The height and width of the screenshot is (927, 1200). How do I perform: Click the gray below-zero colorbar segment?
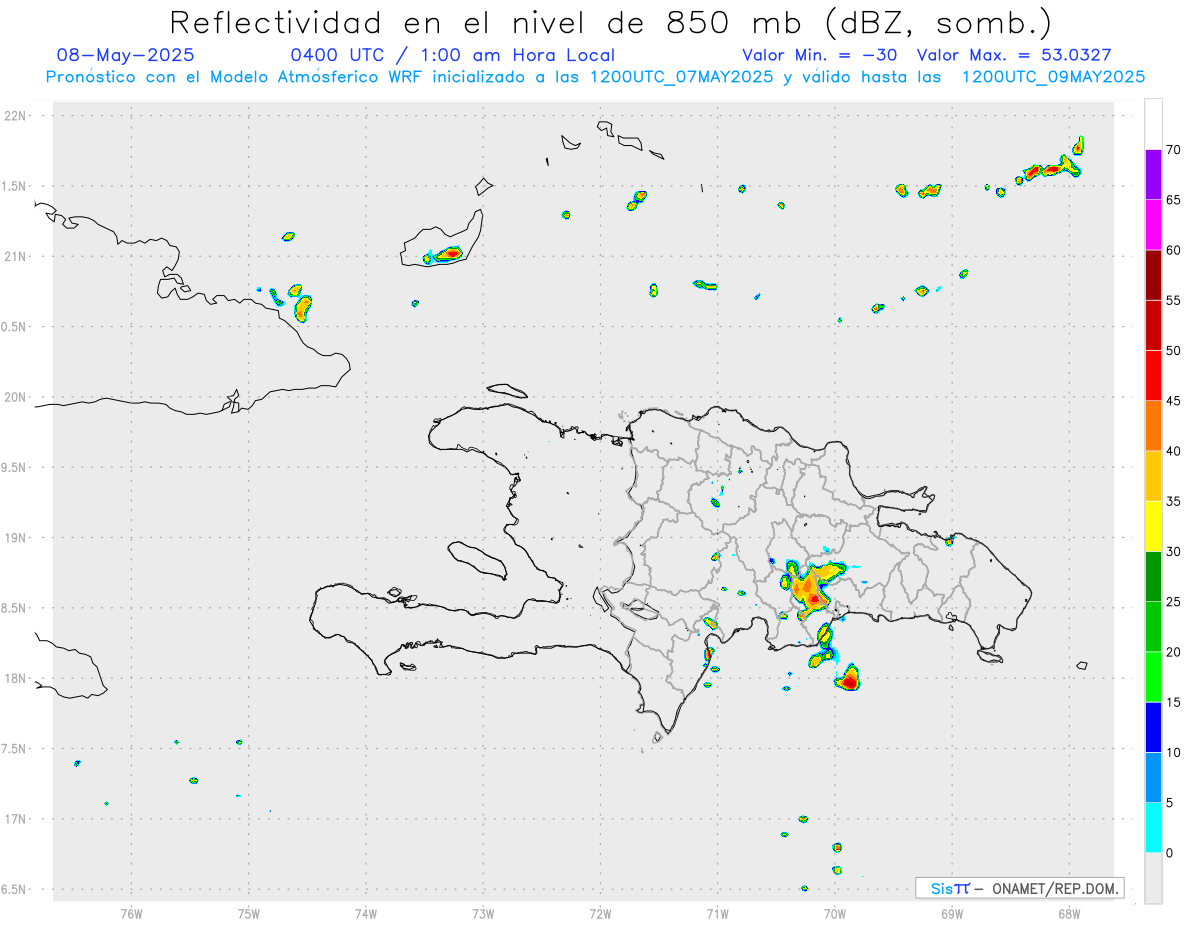[1153, 878]
